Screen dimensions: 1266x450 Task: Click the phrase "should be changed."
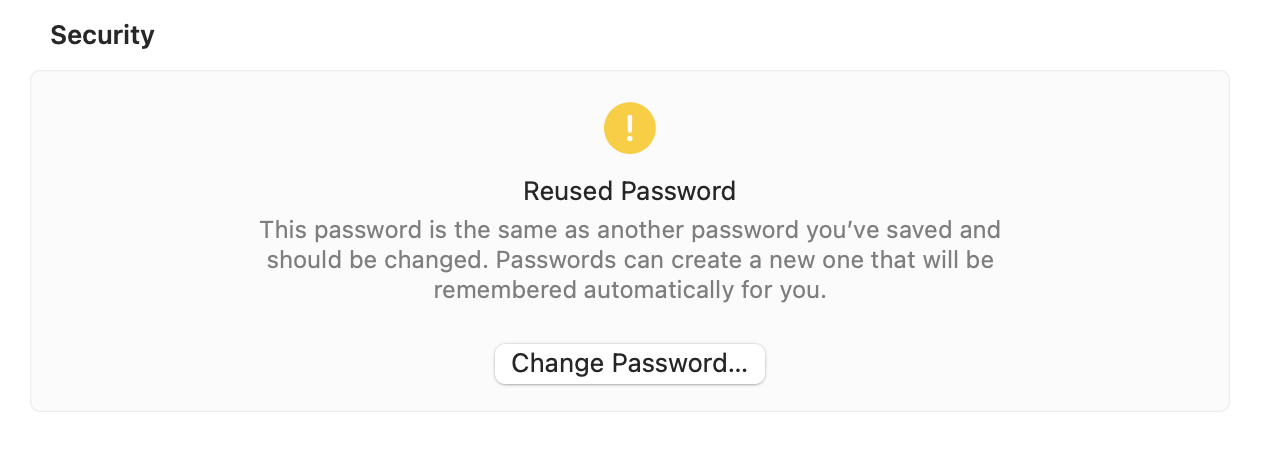coord(378,261)
